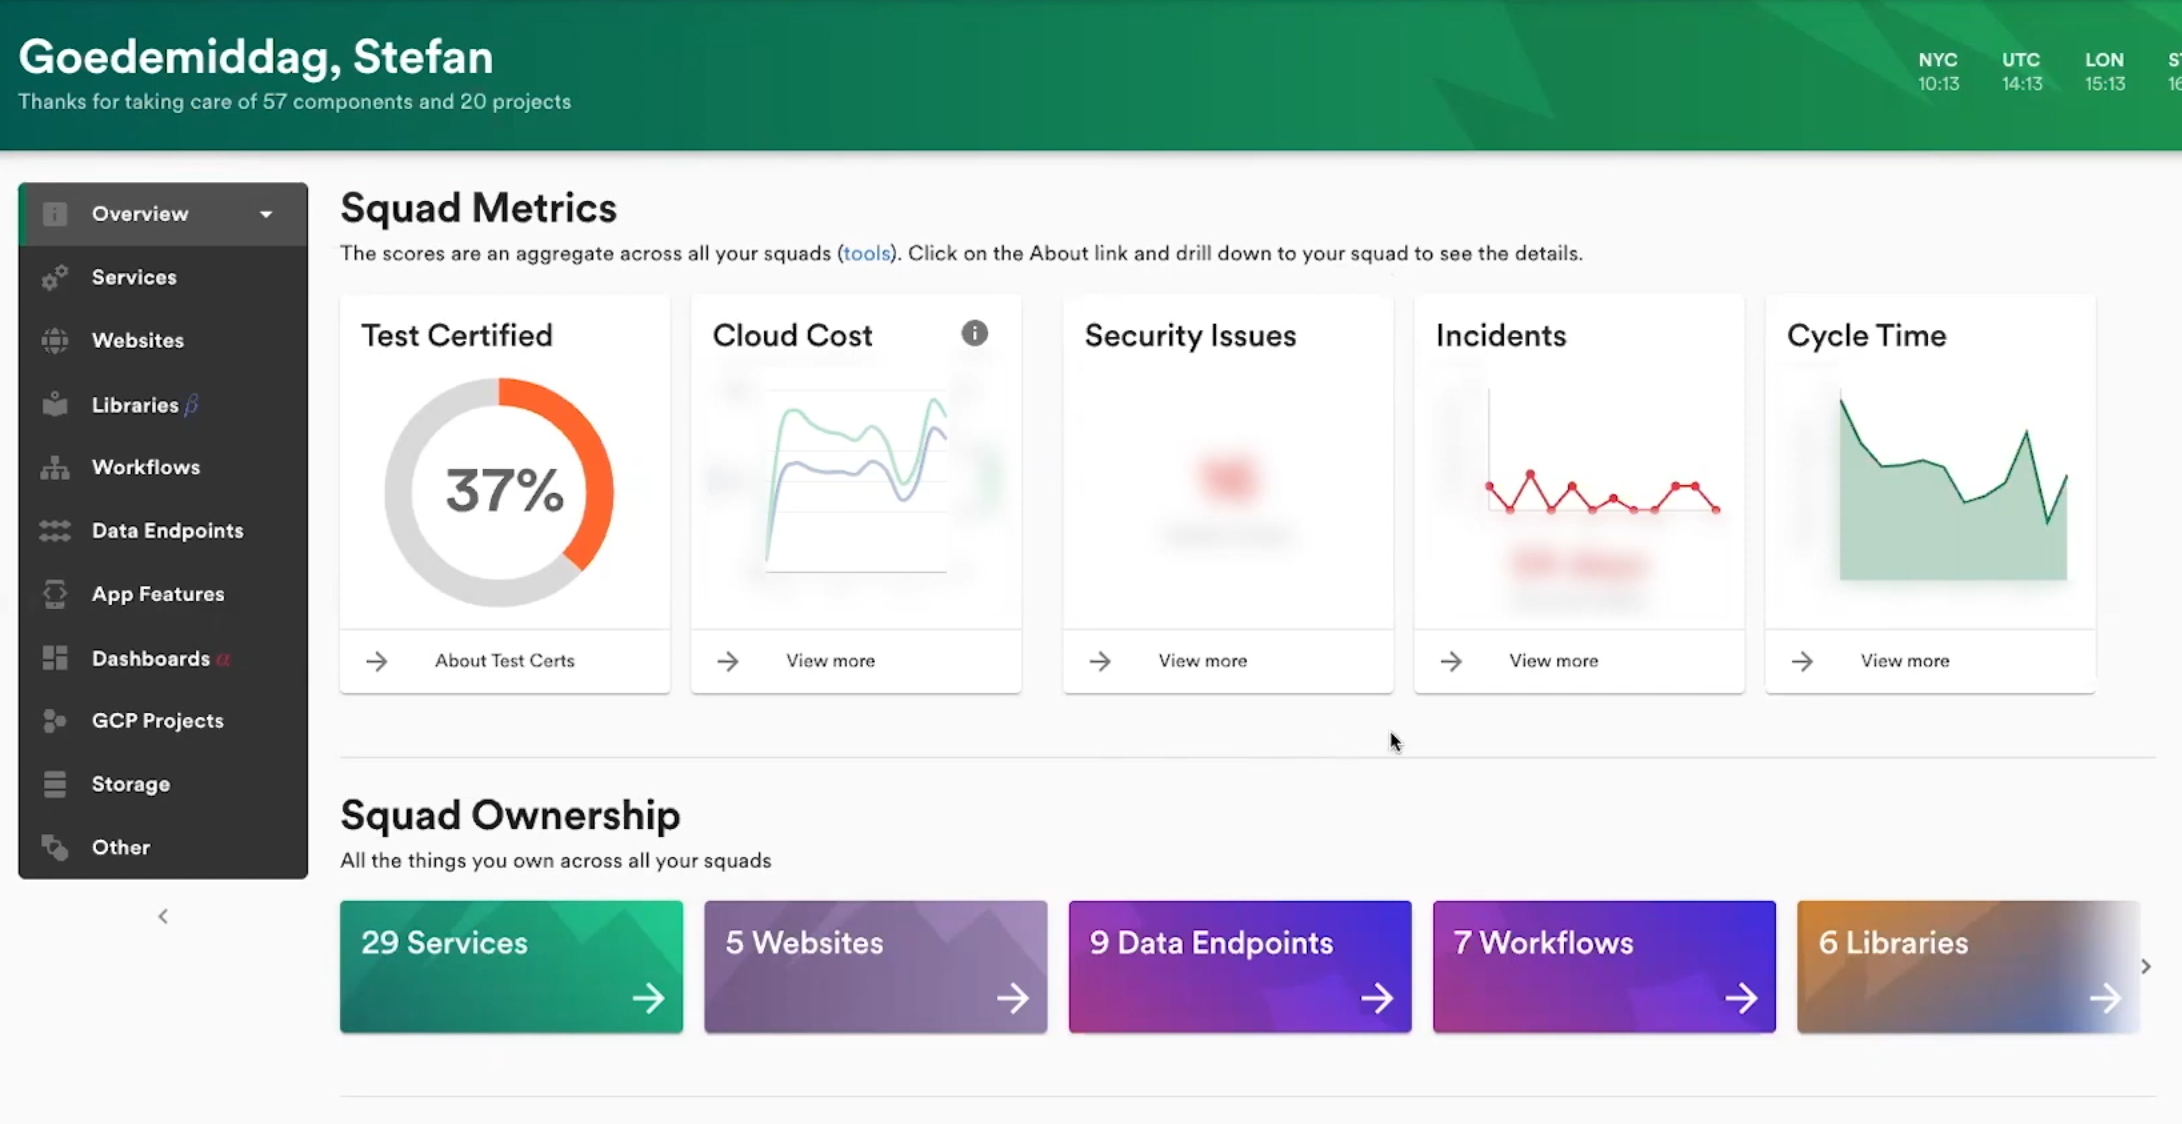Open Libraries menu item
The image size is (2182, 1124).
[135, 405]
